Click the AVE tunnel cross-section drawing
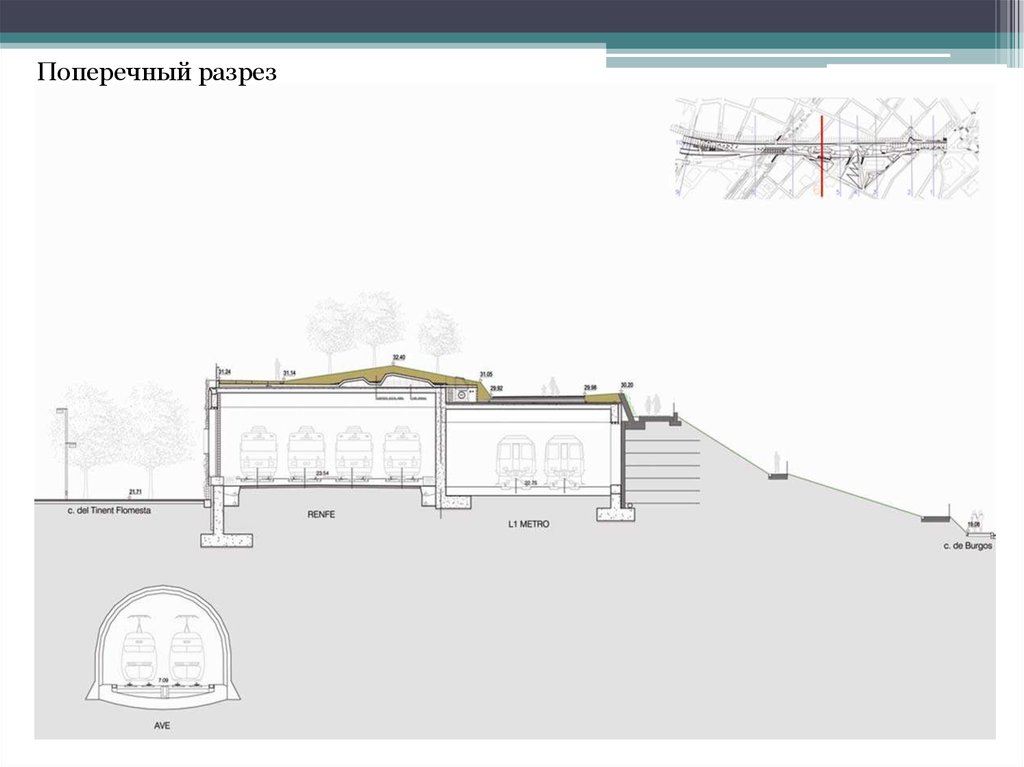1024x767 pixels. [162, 645]
